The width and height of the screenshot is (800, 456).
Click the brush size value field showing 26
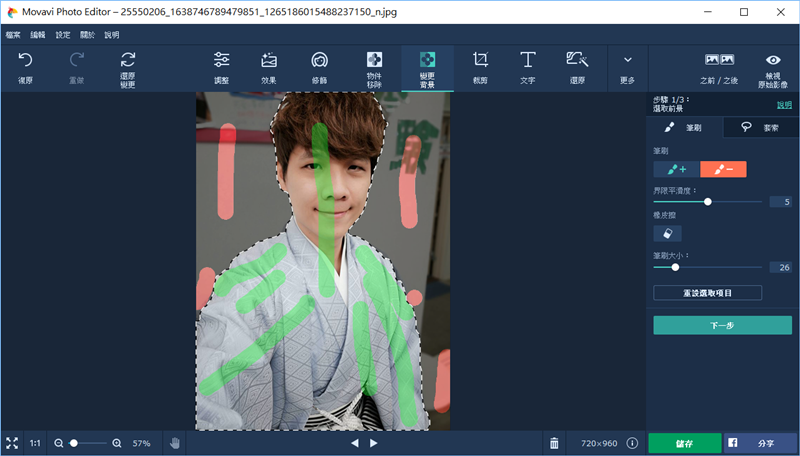click(x=781, y=267)
